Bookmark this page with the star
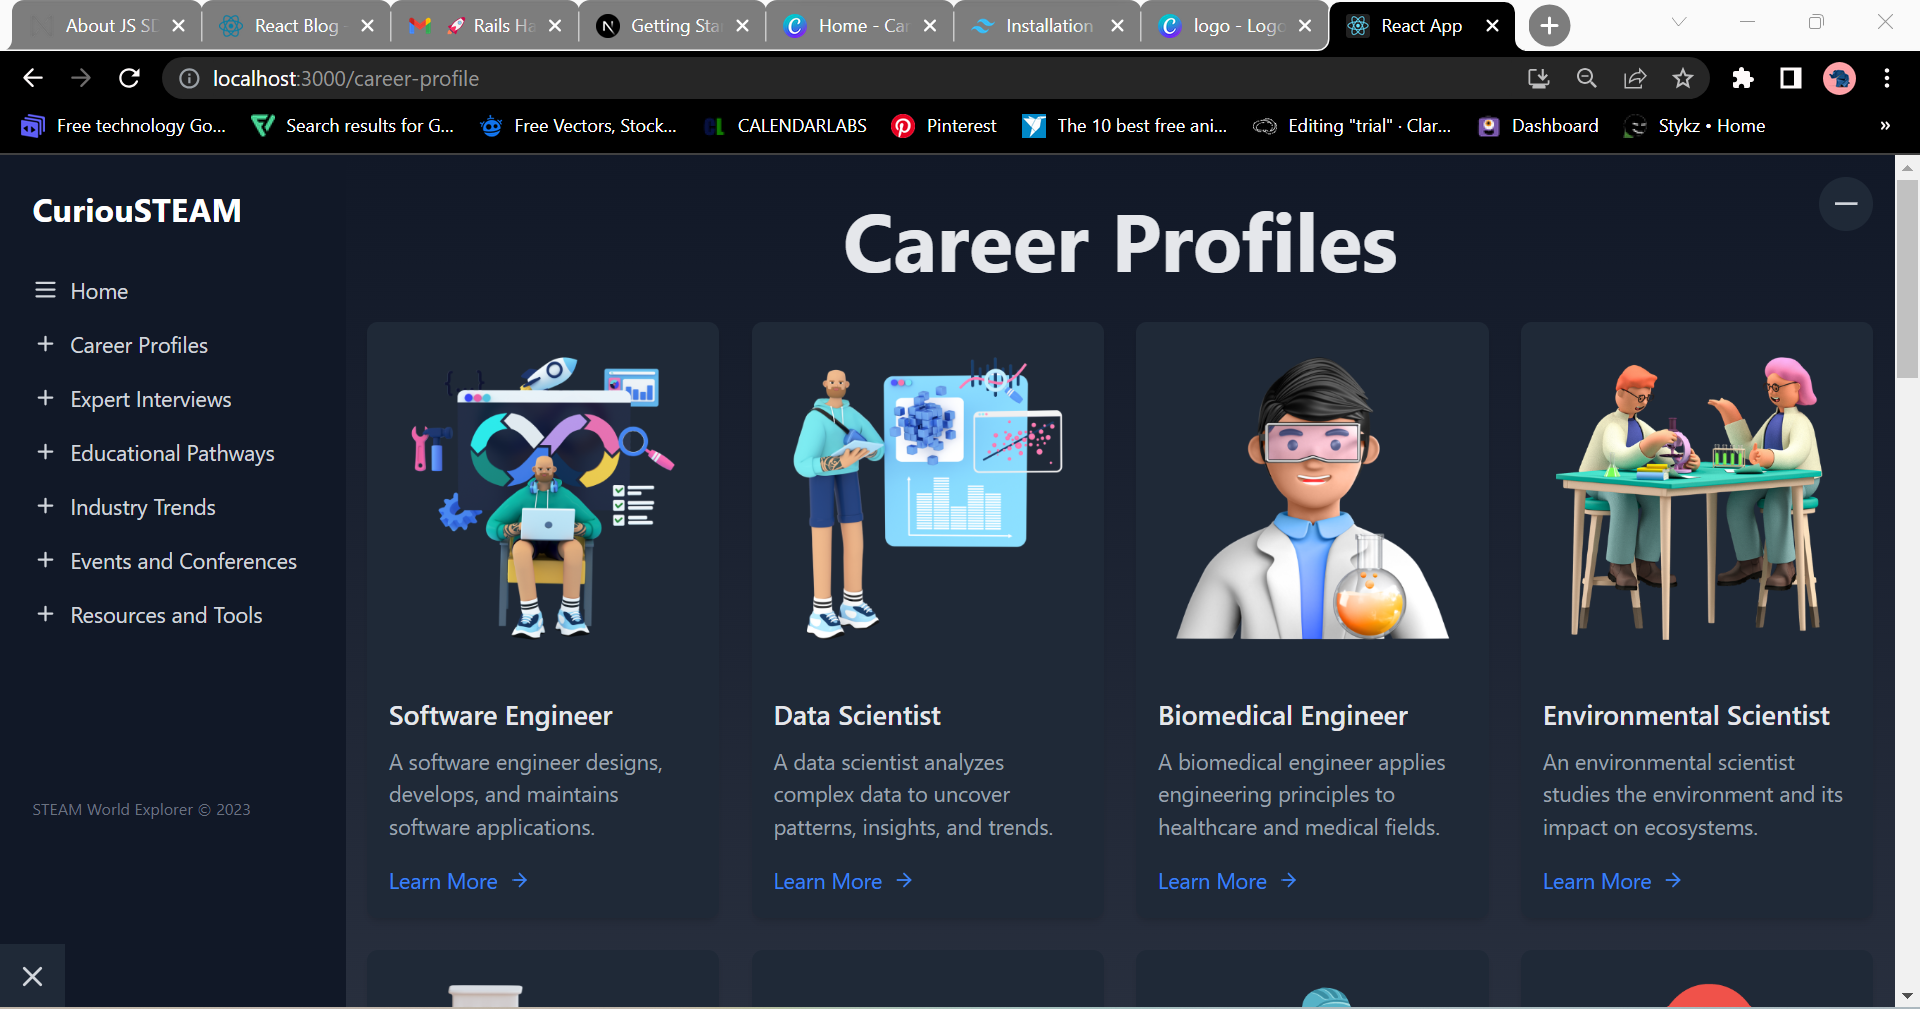The image size is (1920, 1009). (1683, 78)
